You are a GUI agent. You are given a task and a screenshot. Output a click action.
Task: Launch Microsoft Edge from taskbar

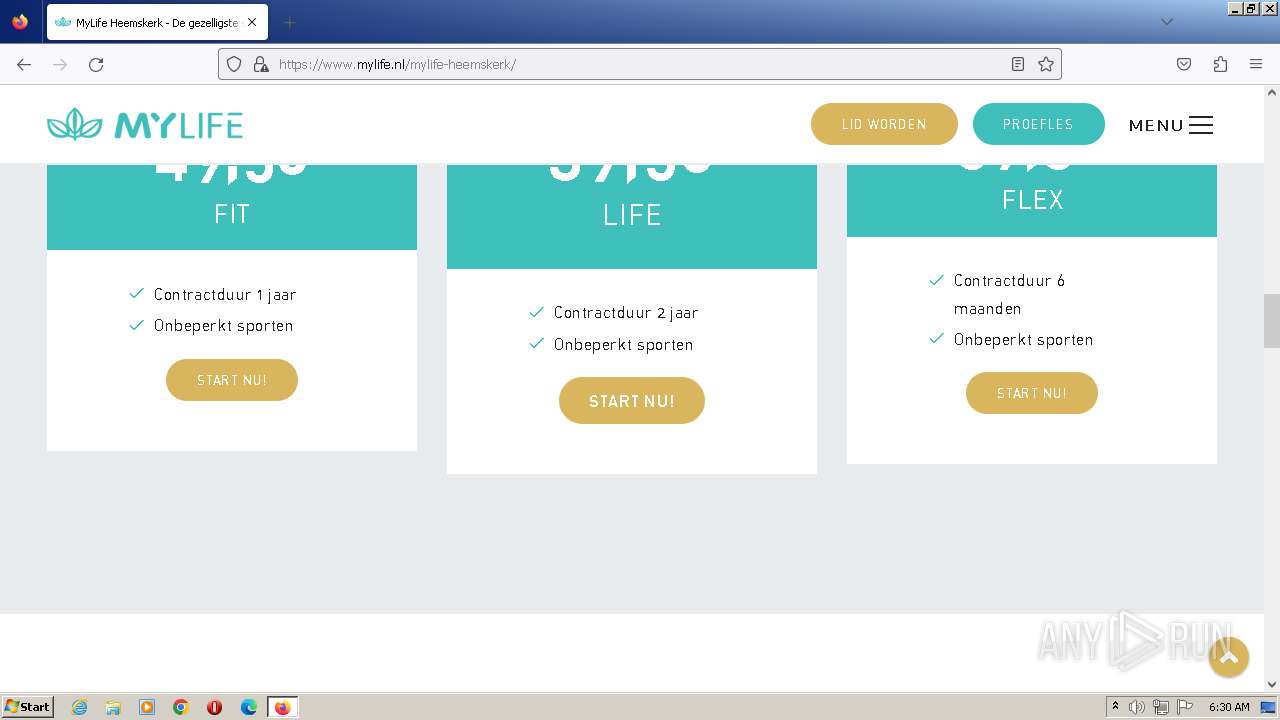[249, 707]
